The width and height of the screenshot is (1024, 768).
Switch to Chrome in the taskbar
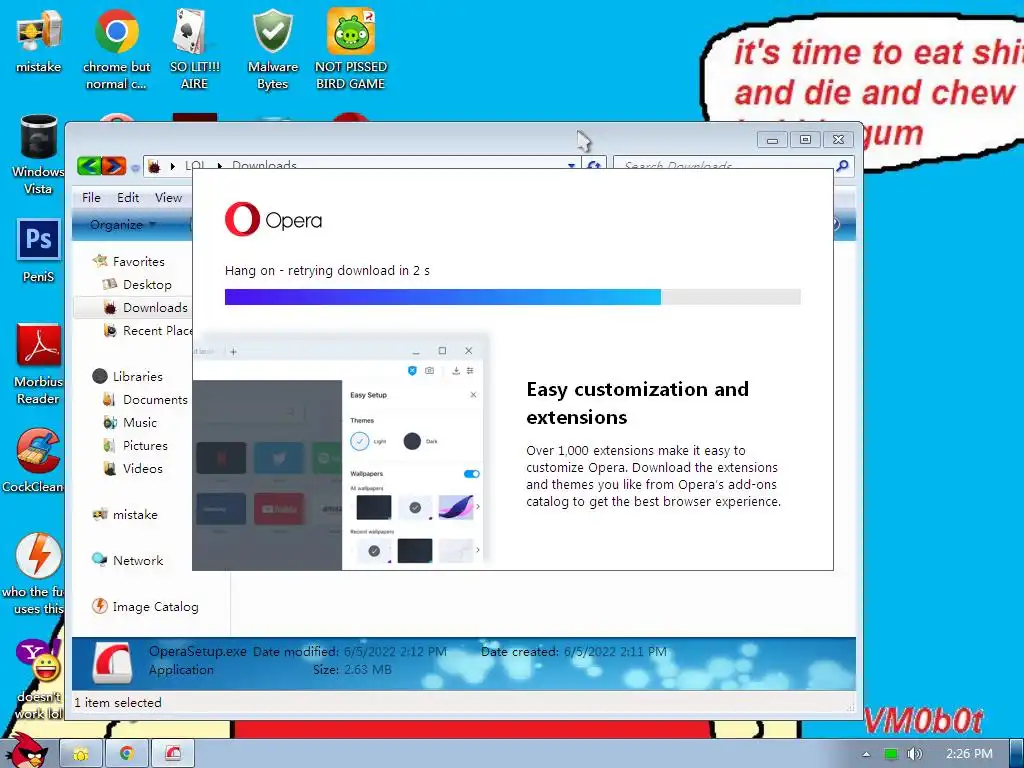[x=127, y=754]
